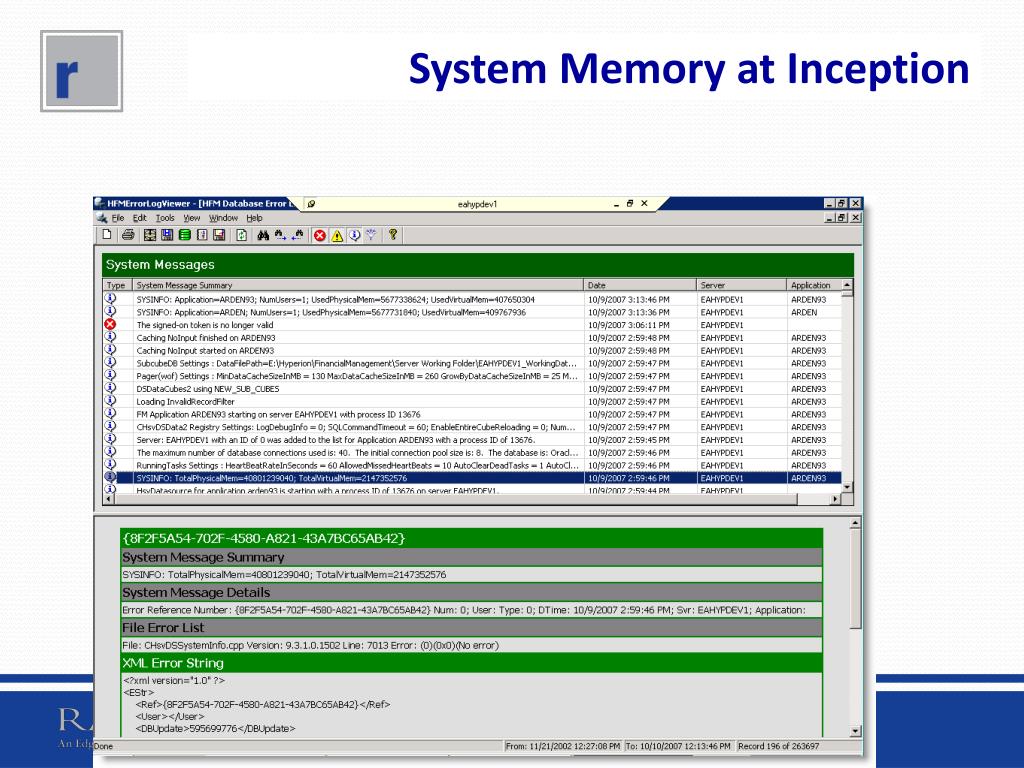
Task: Toggle the blue information filter icon
Action: click(355, 235)
